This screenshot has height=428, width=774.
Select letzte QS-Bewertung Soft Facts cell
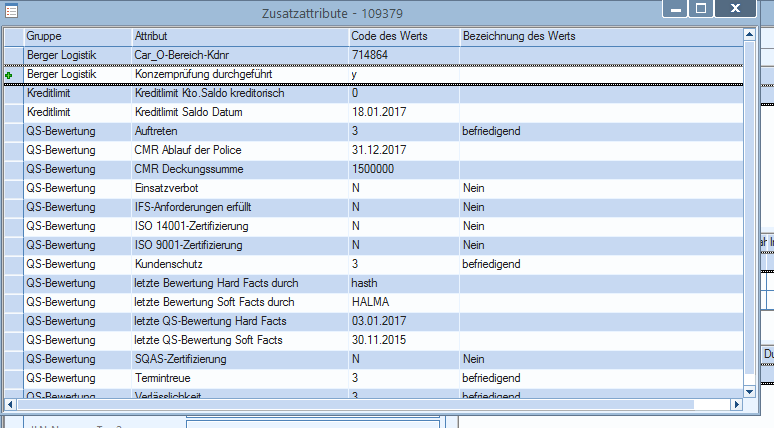pos(240,340)
